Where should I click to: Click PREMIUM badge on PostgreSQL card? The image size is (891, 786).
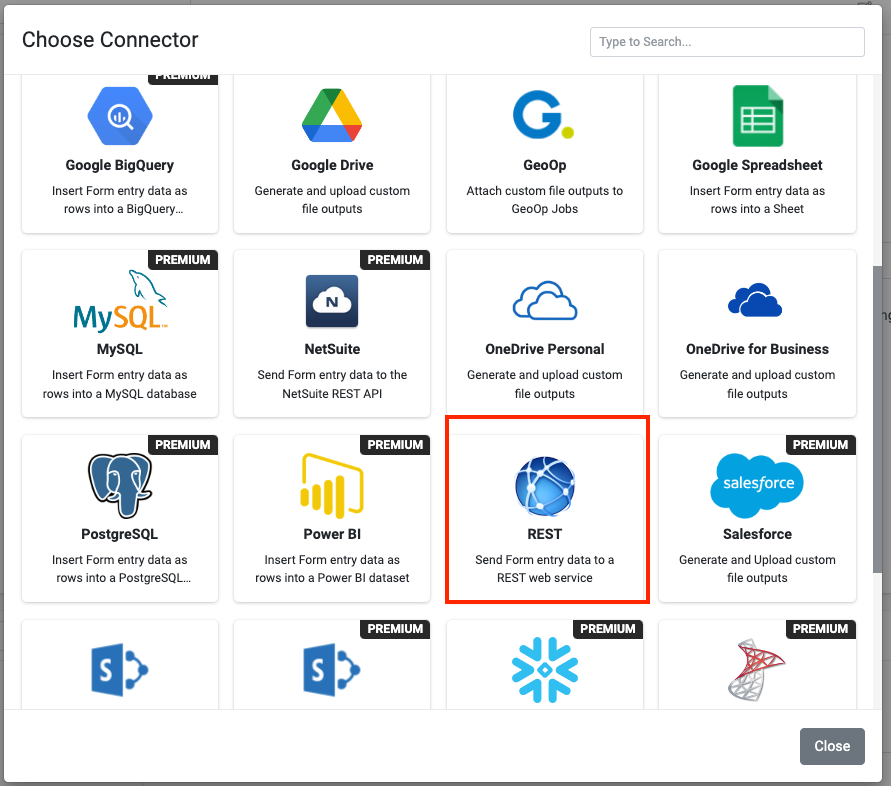[x=182, y=444]
